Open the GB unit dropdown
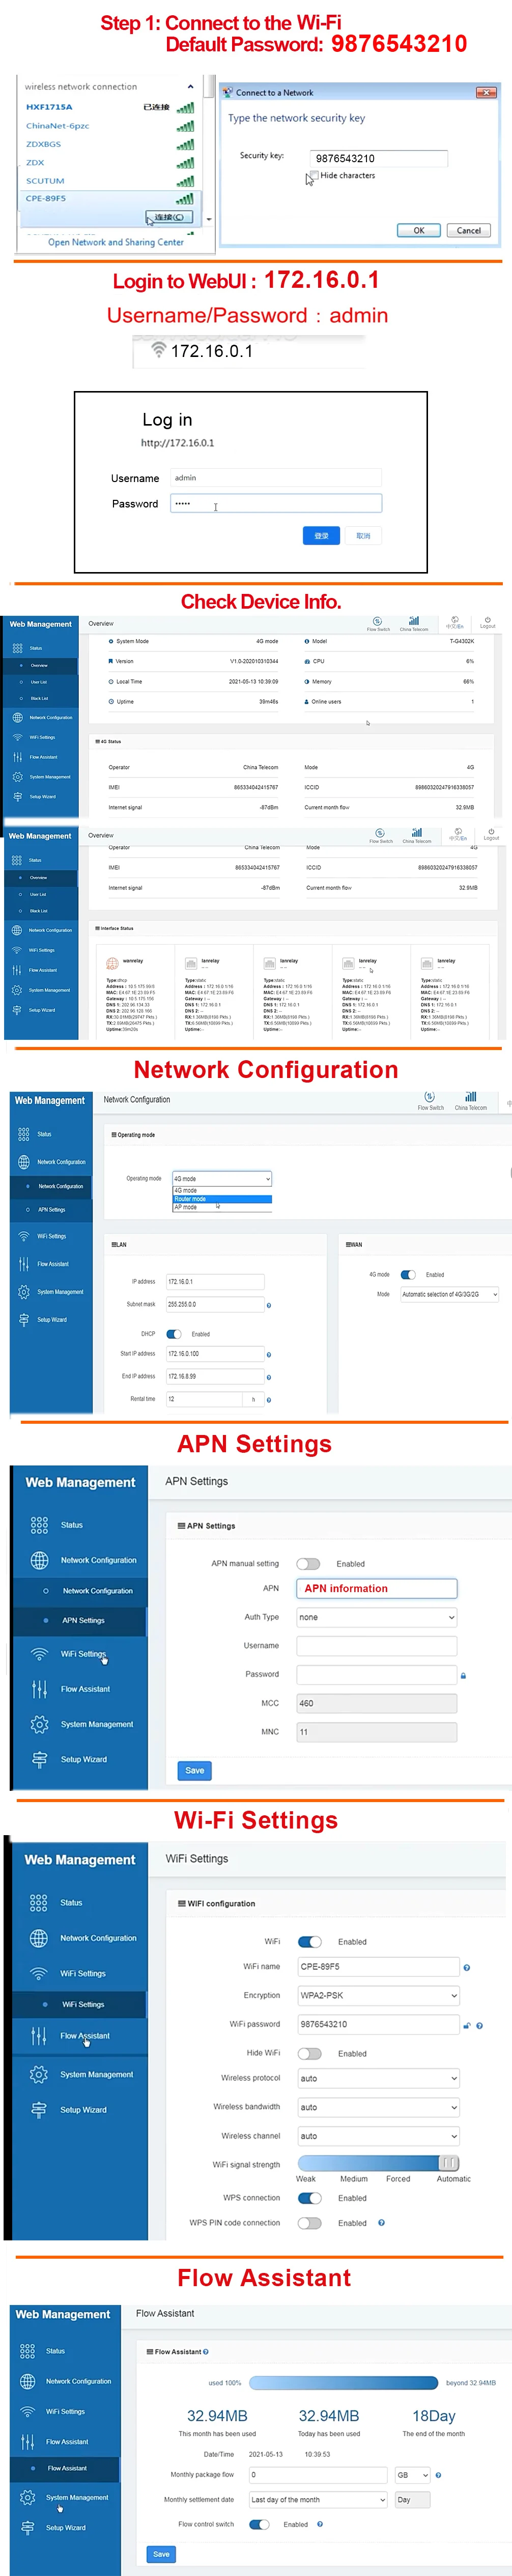The height and width of the screenshot is (2576, 512). point(413,2475)
